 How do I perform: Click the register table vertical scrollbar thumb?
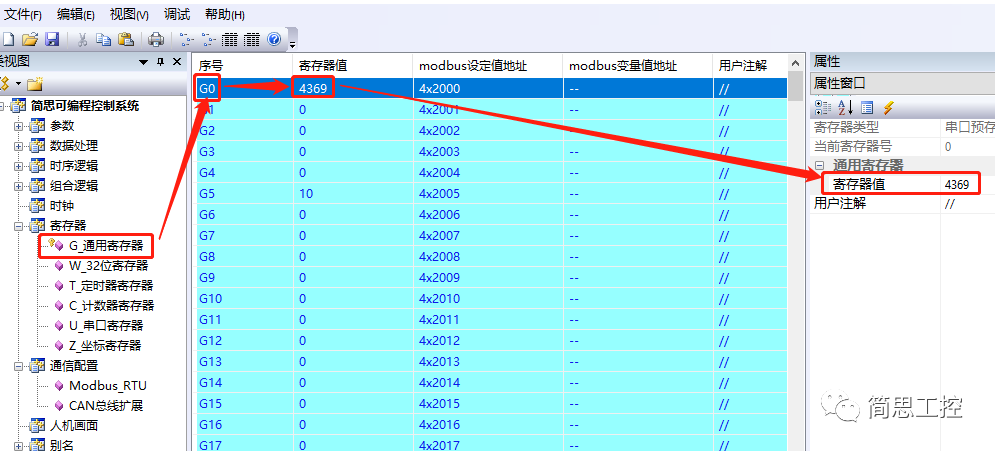pos(795,86)
